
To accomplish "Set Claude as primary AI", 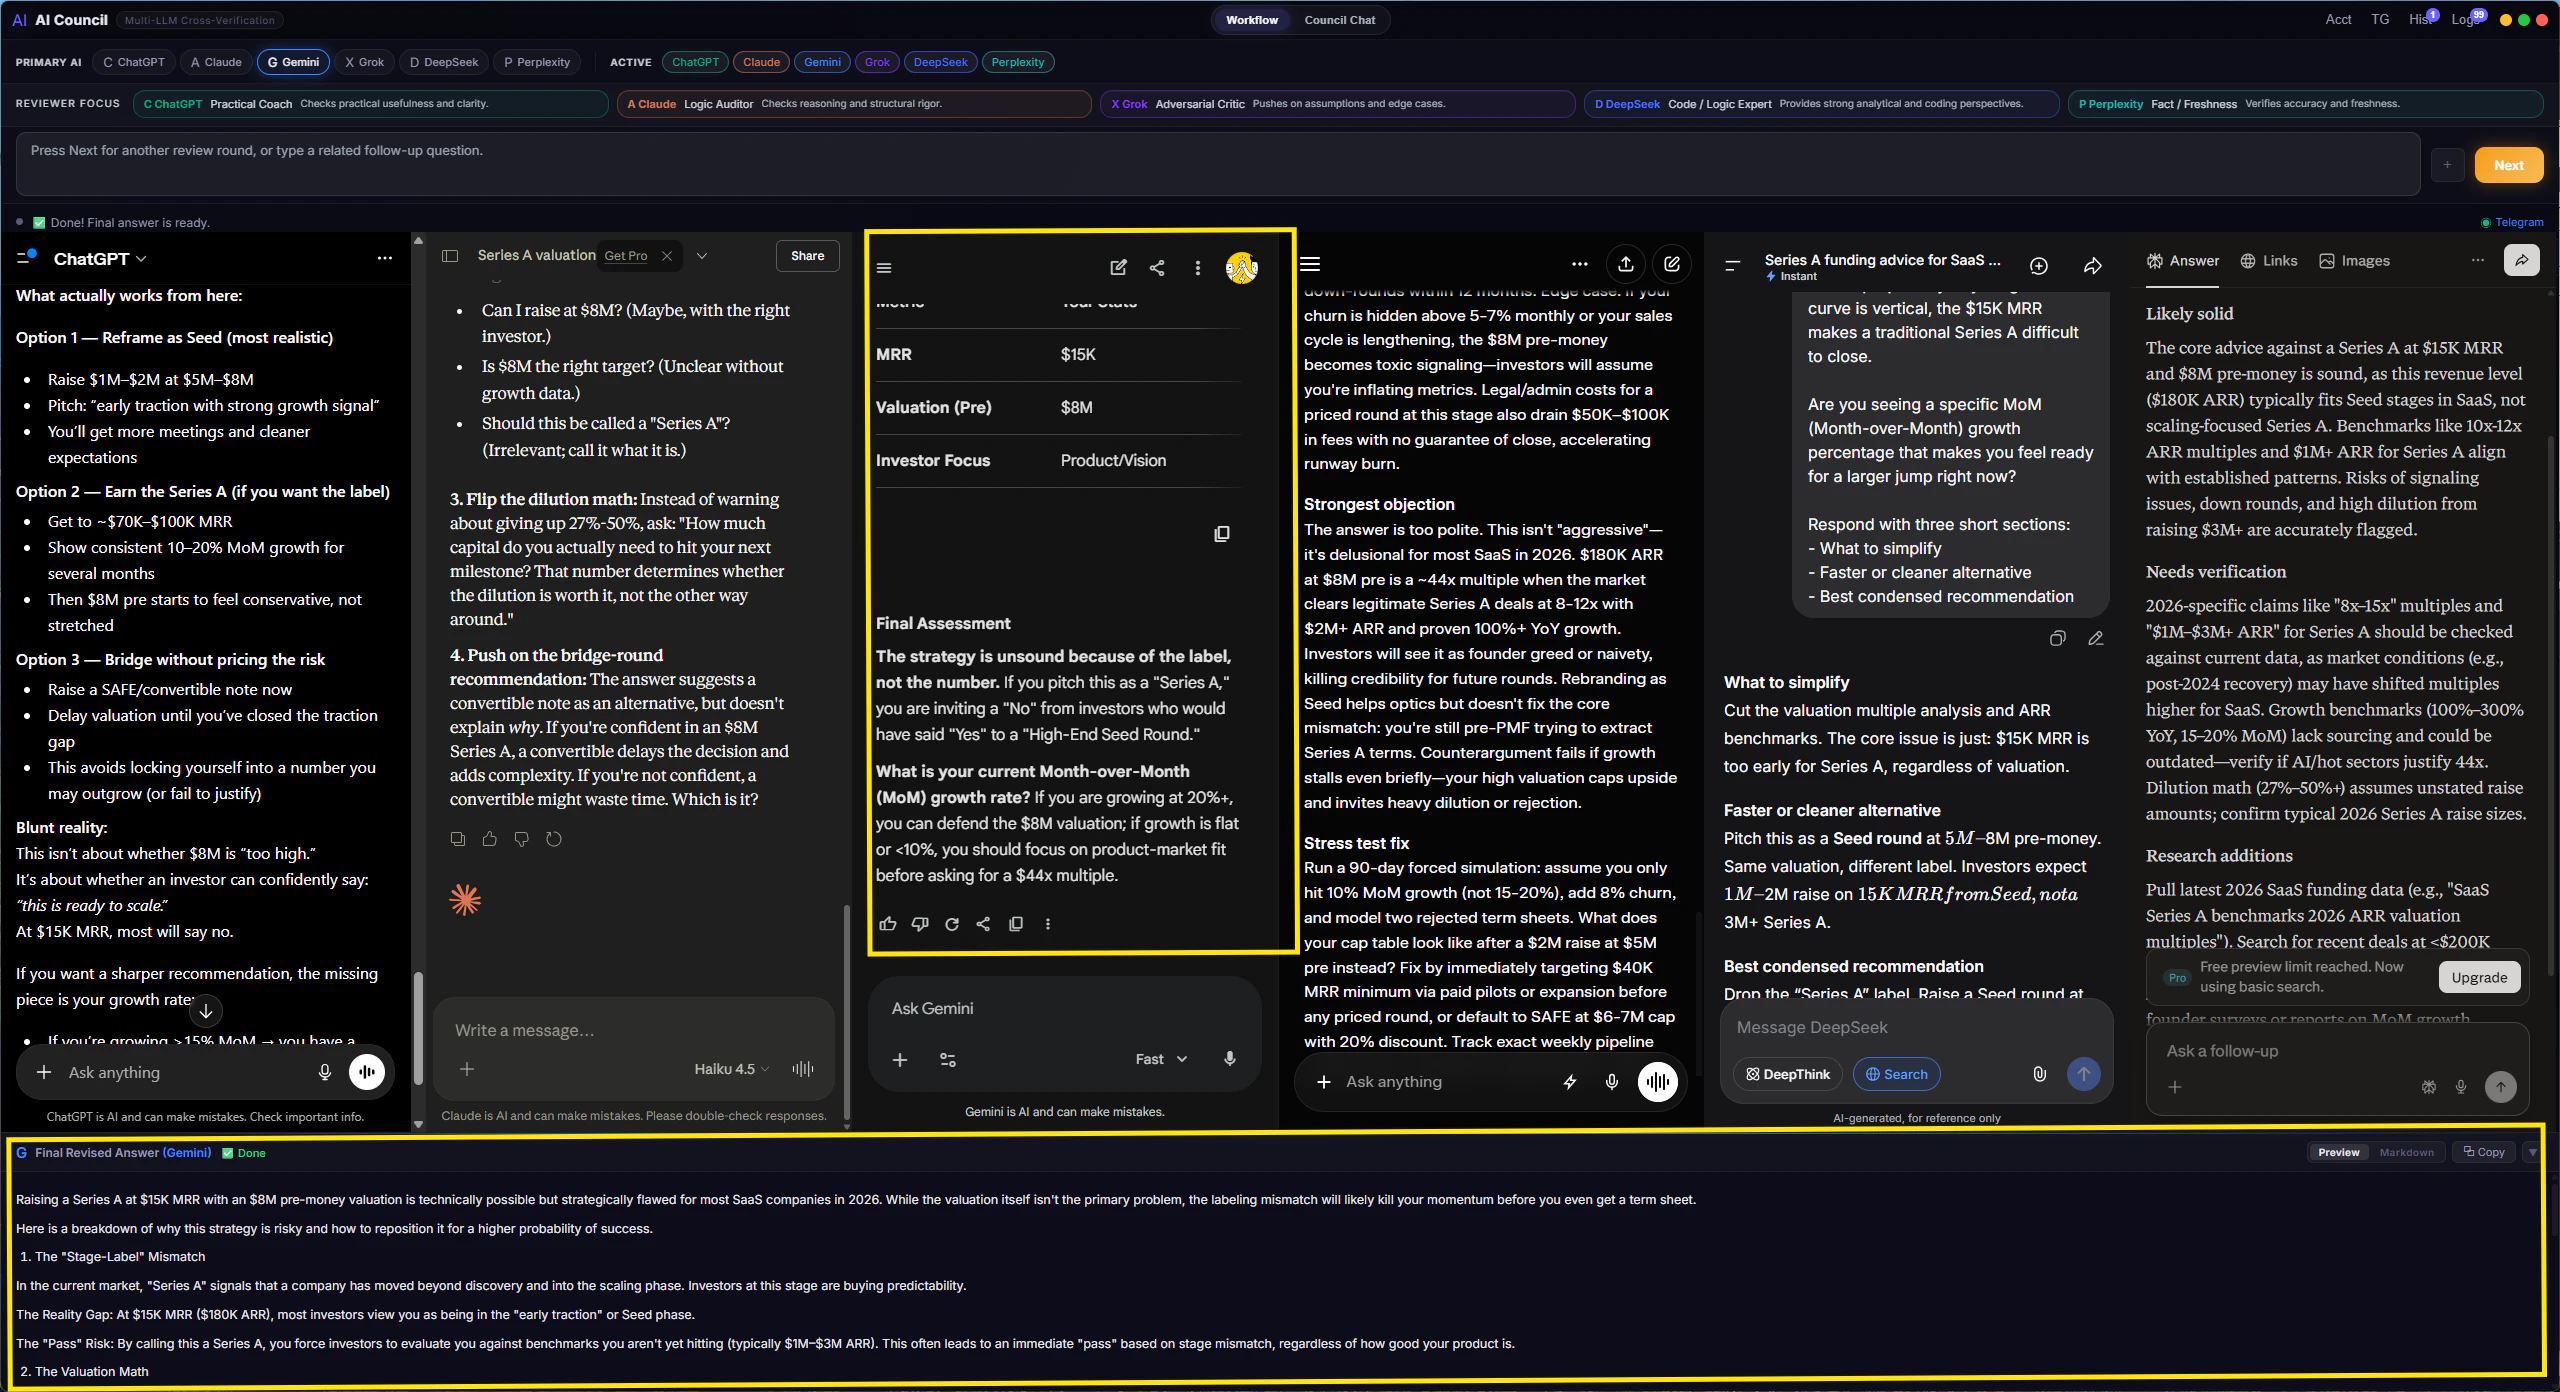I will pos(216,62).
